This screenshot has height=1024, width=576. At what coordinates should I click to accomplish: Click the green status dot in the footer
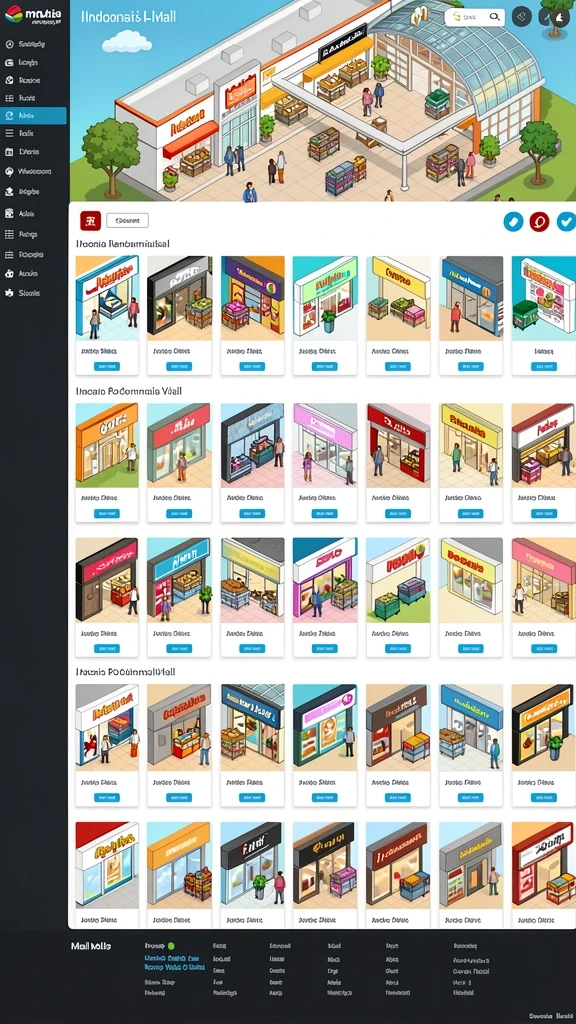pos(171,946)
